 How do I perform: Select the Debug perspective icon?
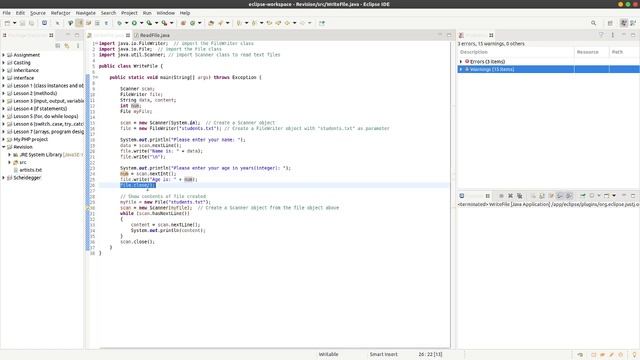tap(633, 23)
